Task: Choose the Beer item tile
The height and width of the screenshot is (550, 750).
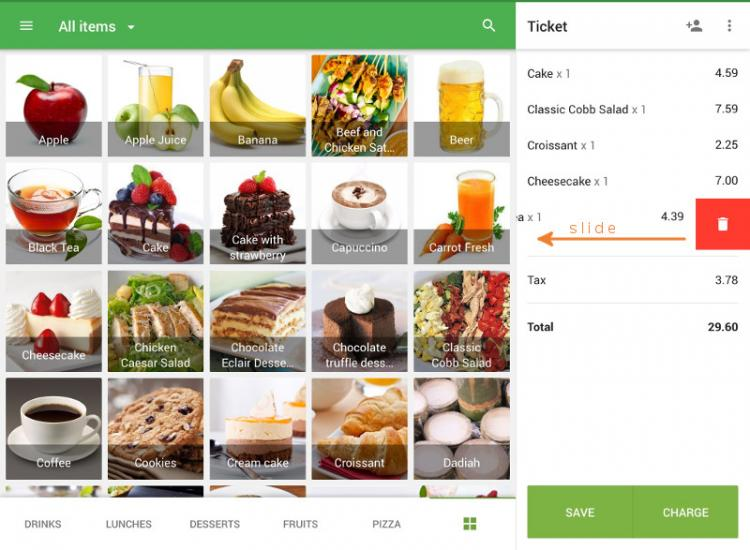Action: (462, 106)
